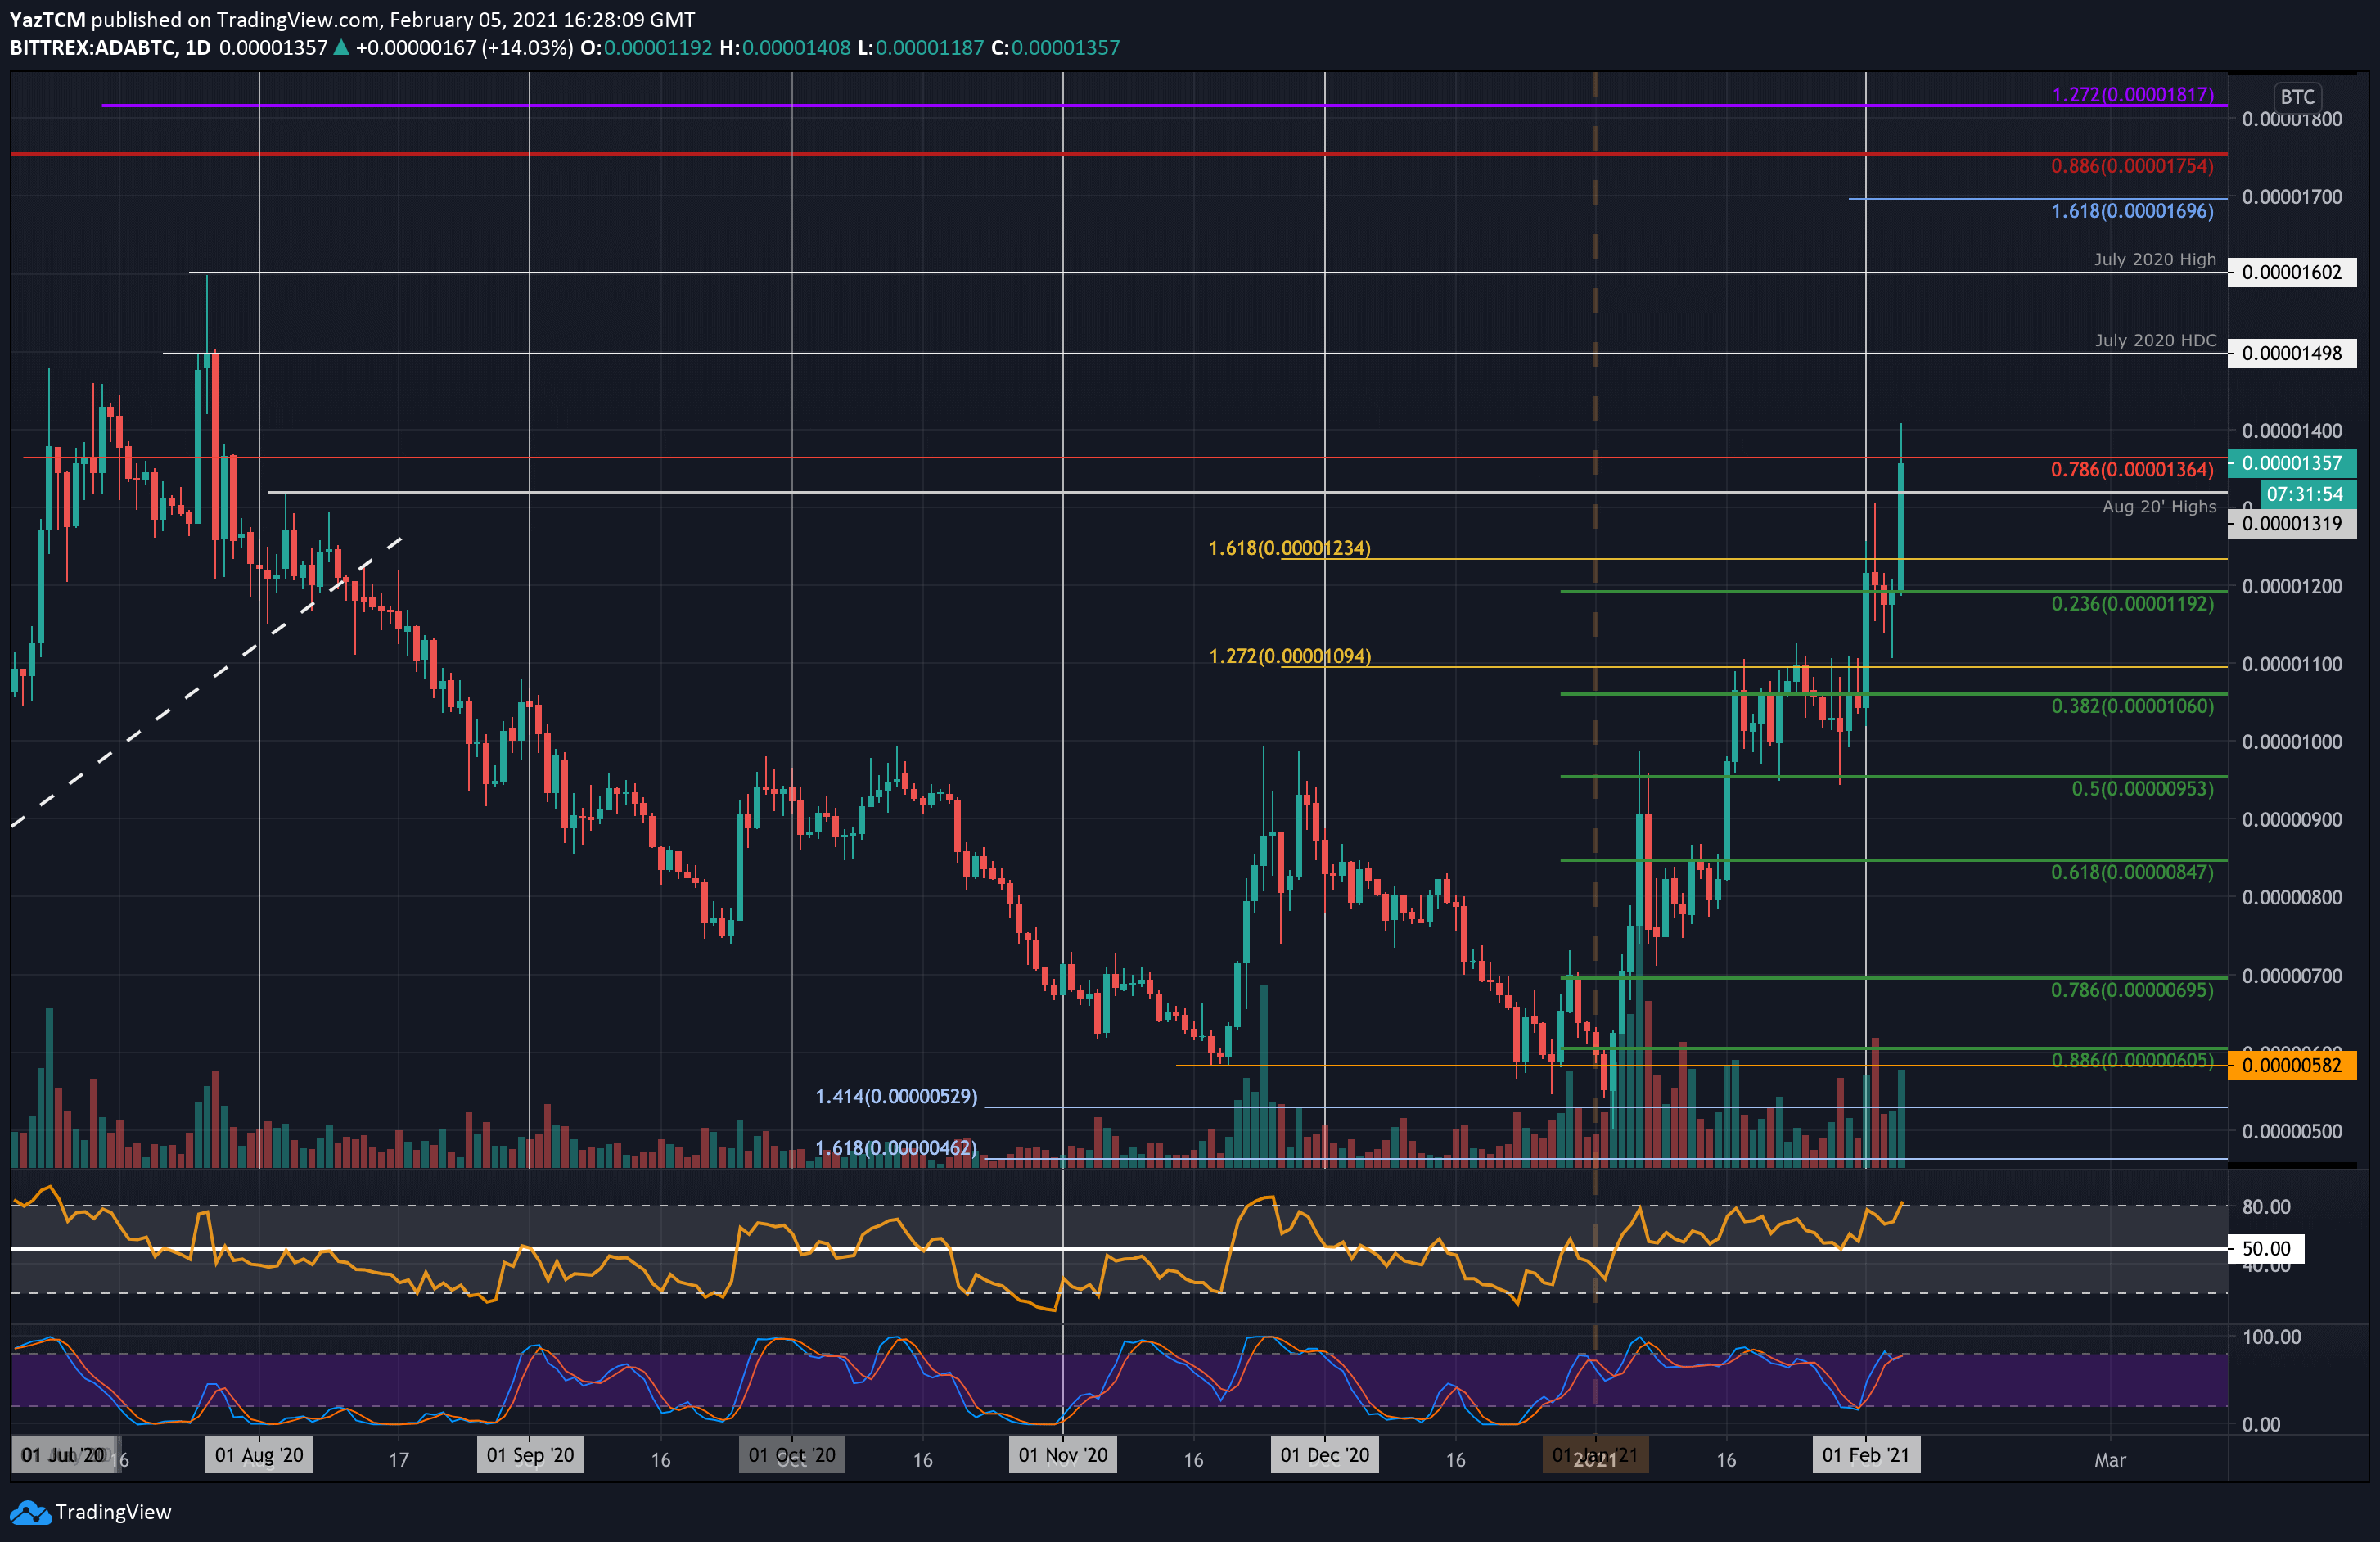
Task: Select the BTC unit button on price scale
Action: [x=2297, y=97]
